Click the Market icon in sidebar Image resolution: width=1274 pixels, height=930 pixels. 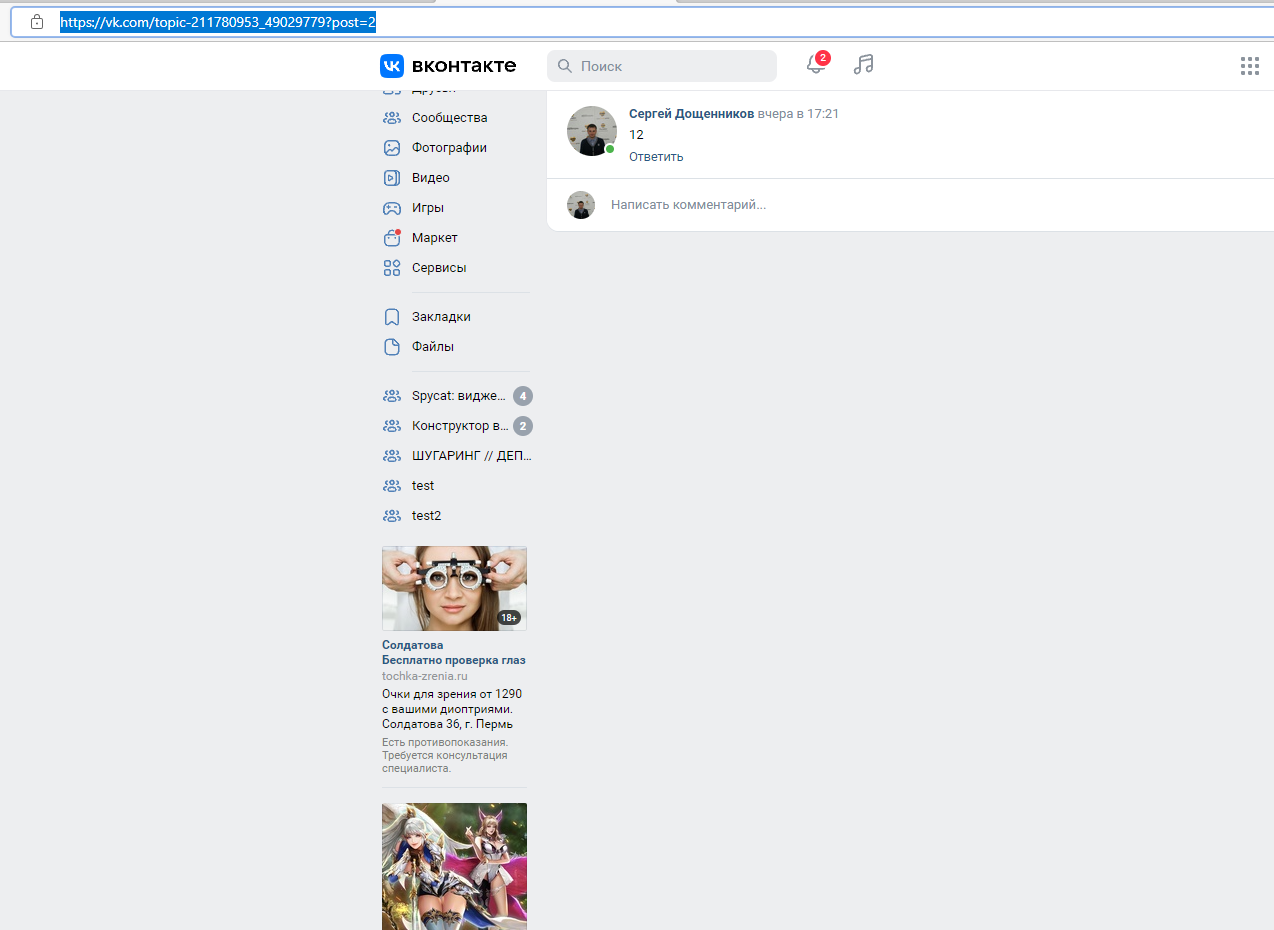[x=392, y=238]
